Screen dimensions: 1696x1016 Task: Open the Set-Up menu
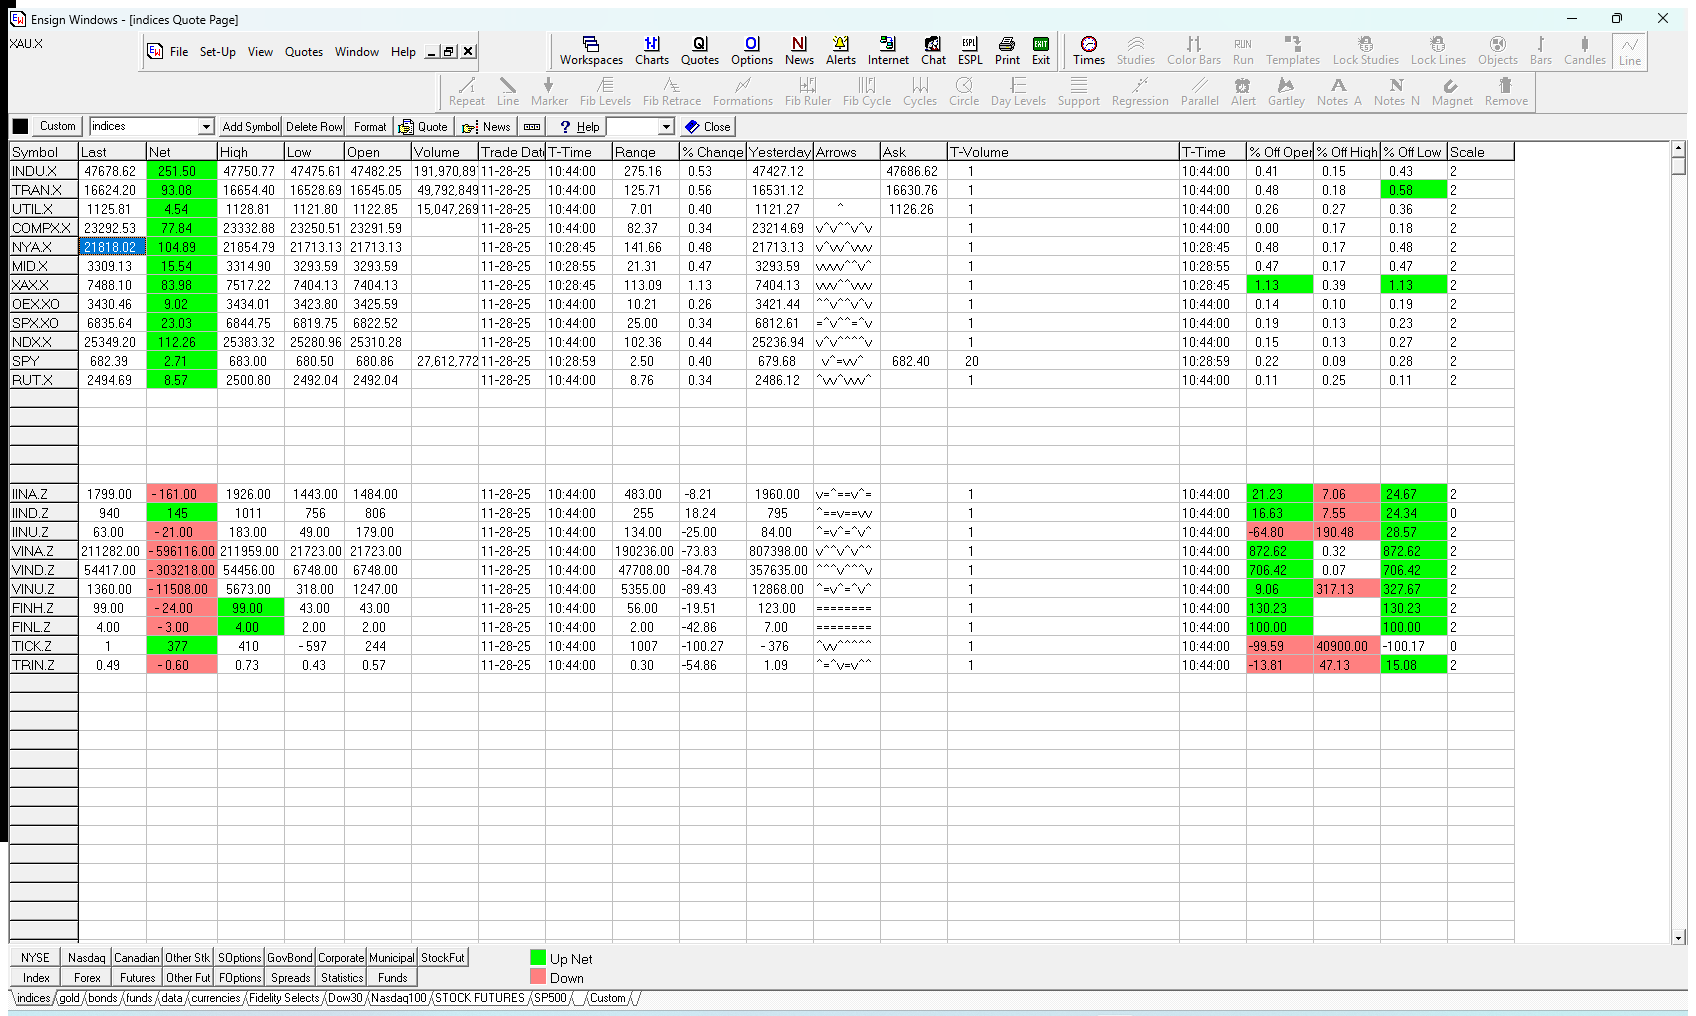point(217,52)
